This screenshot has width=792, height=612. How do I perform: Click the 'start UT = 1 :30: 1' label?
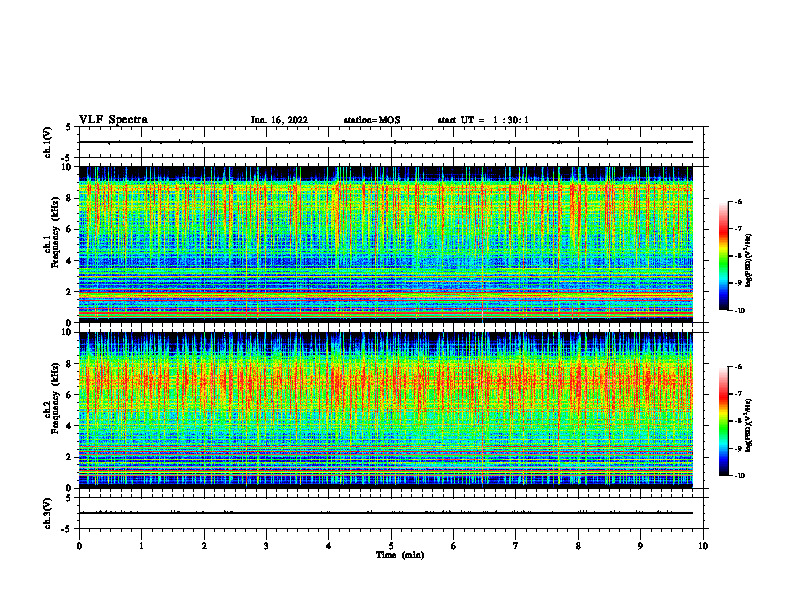[483, 120]
